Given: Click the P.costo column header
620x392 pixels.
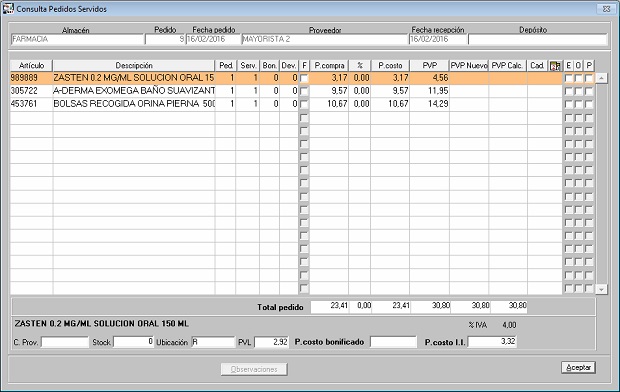Looking at the screenshot, I should (x=390, y=66).
